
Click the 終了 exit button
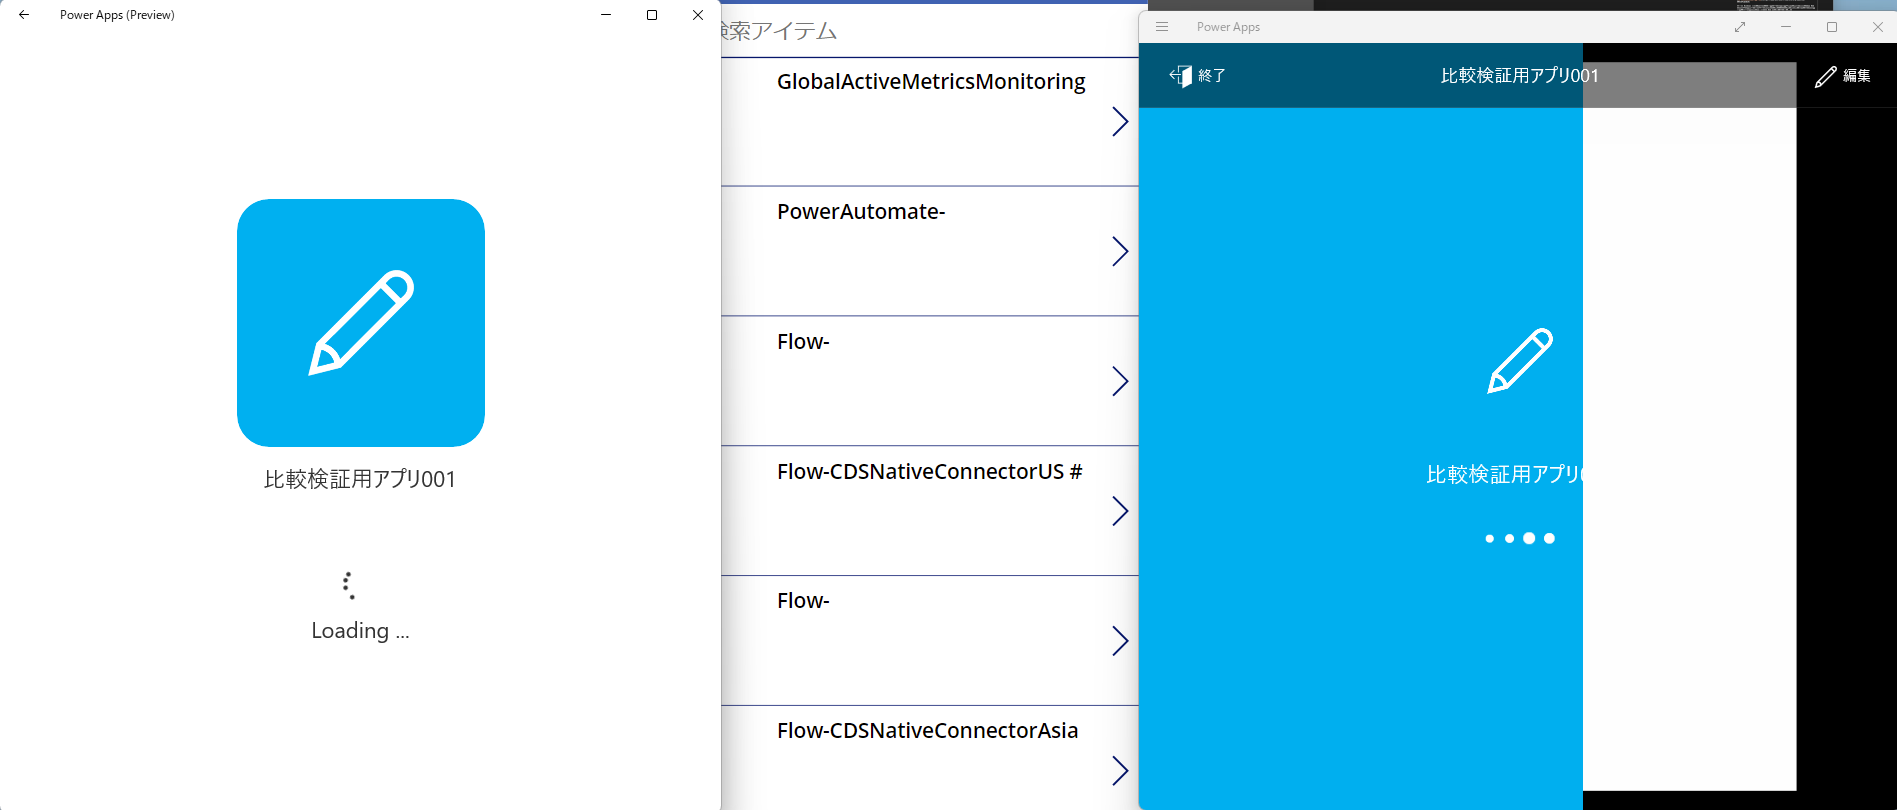tap(1197, 76)
